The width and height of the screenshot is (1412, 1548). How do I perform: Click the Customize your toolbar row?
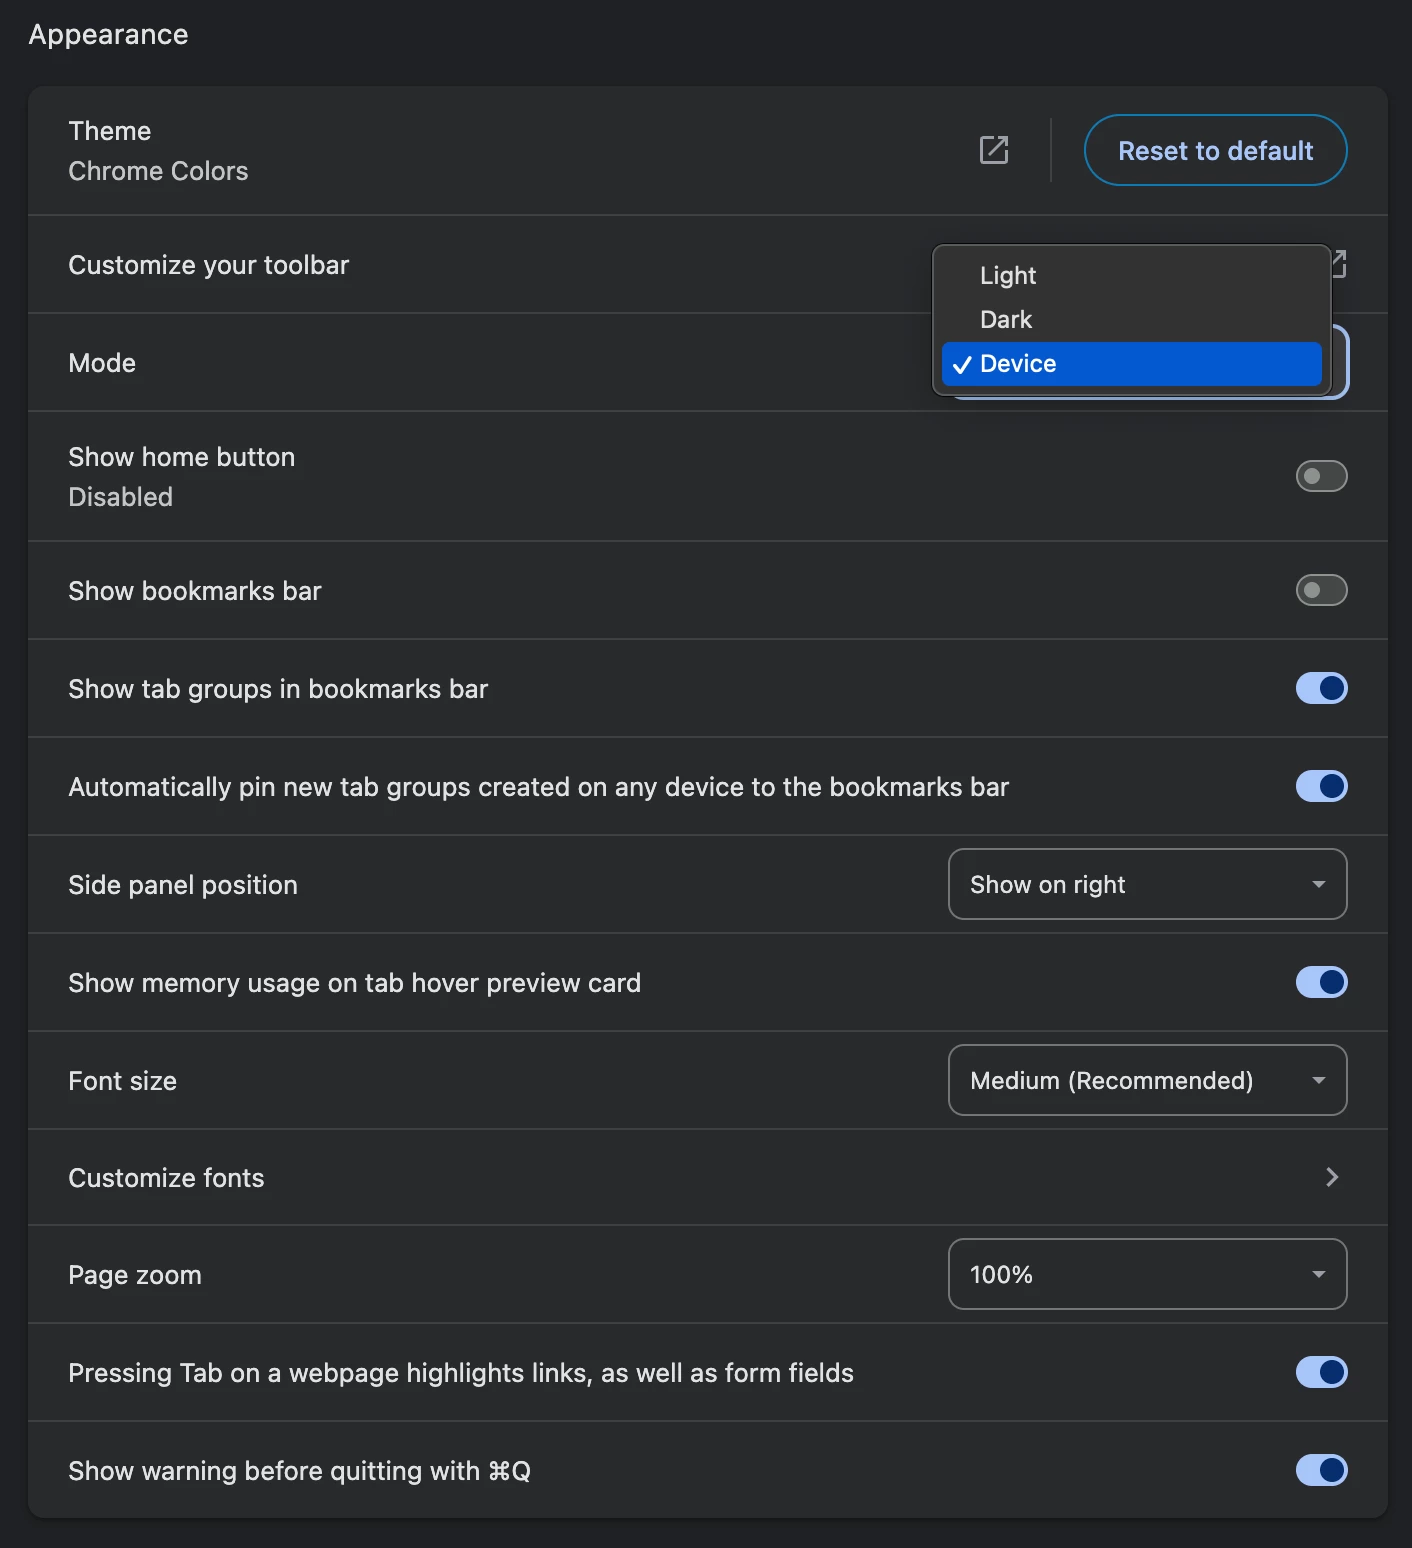point(209,265)
